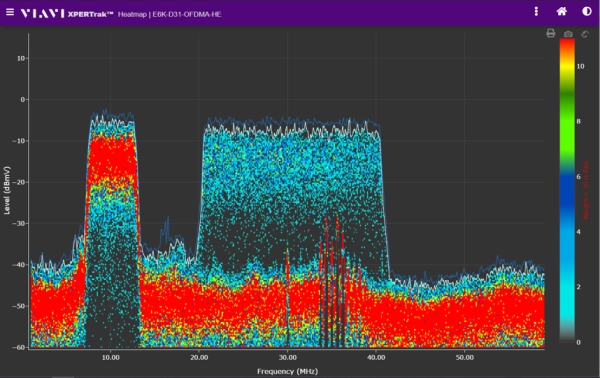600x378 pixels.
Task: Click the −60 level tick label
Action: pos(18,347)
